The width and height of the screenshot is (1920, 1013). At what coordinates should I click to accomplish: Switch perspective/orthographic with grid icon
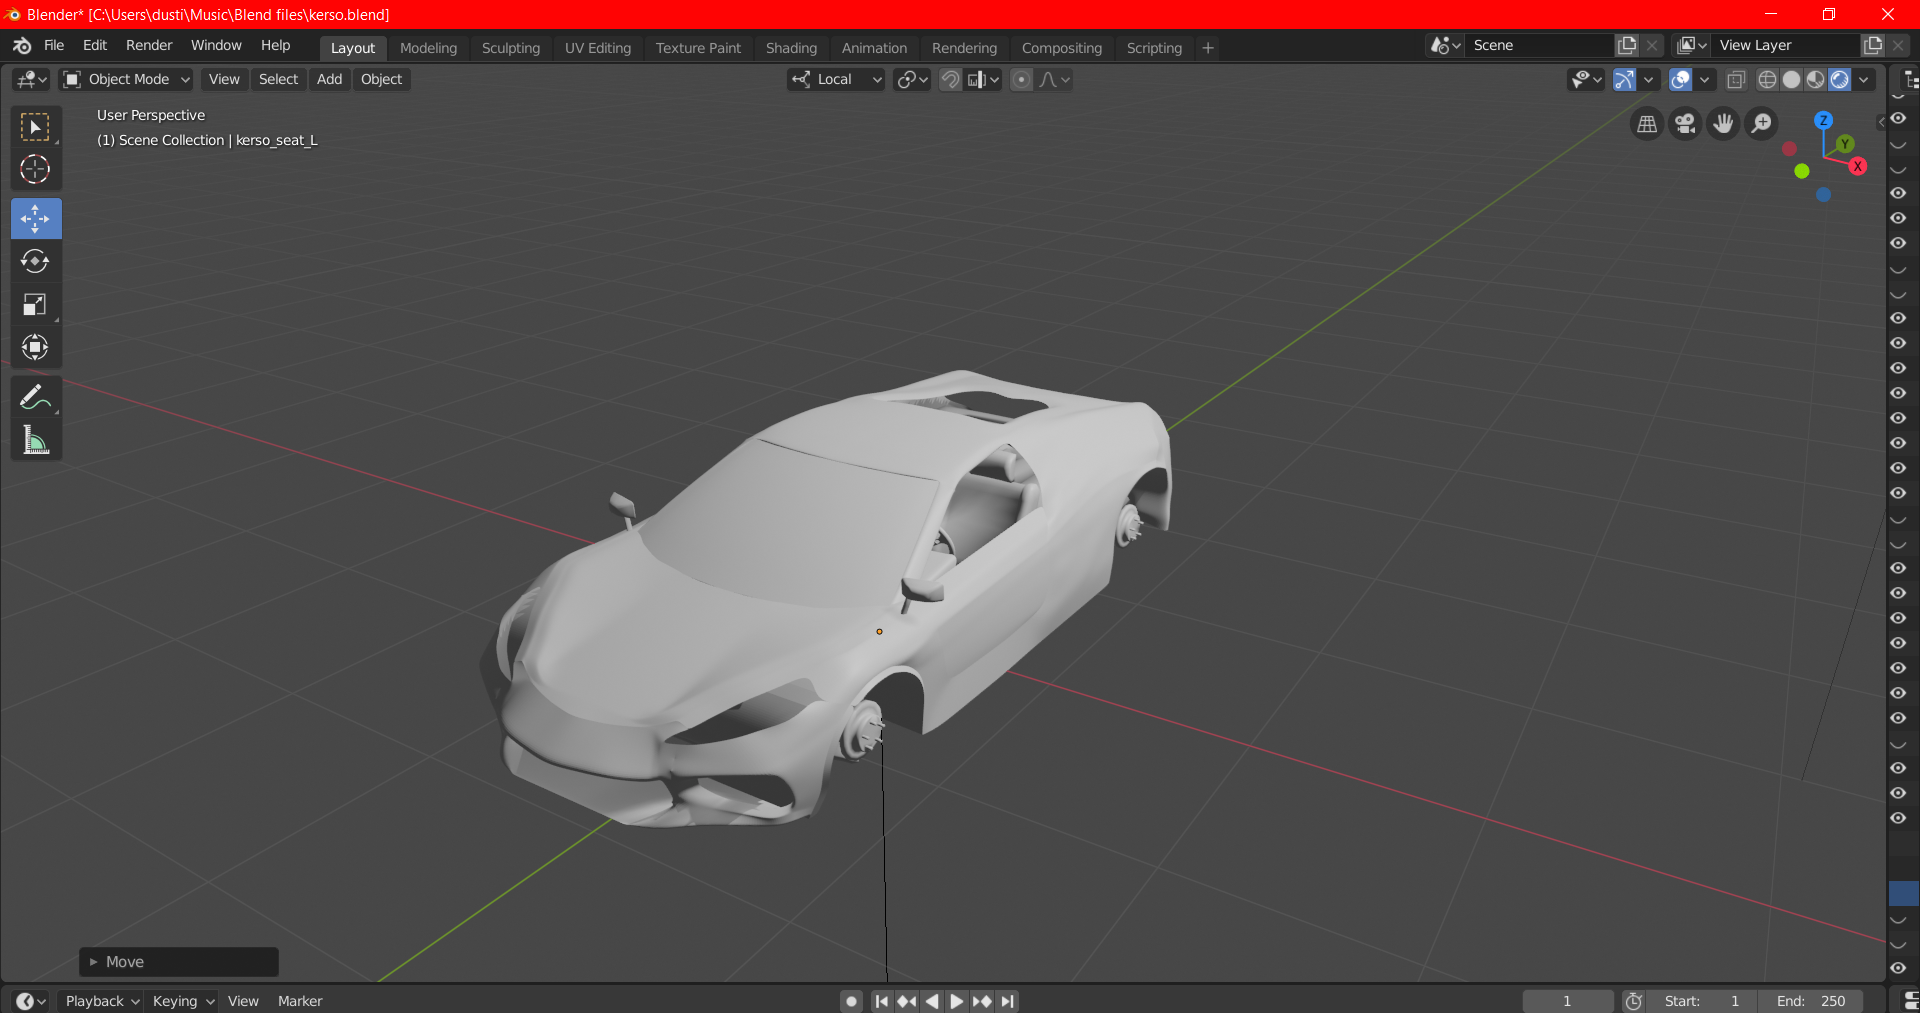pyautogui.click(x=1647, y=124)
